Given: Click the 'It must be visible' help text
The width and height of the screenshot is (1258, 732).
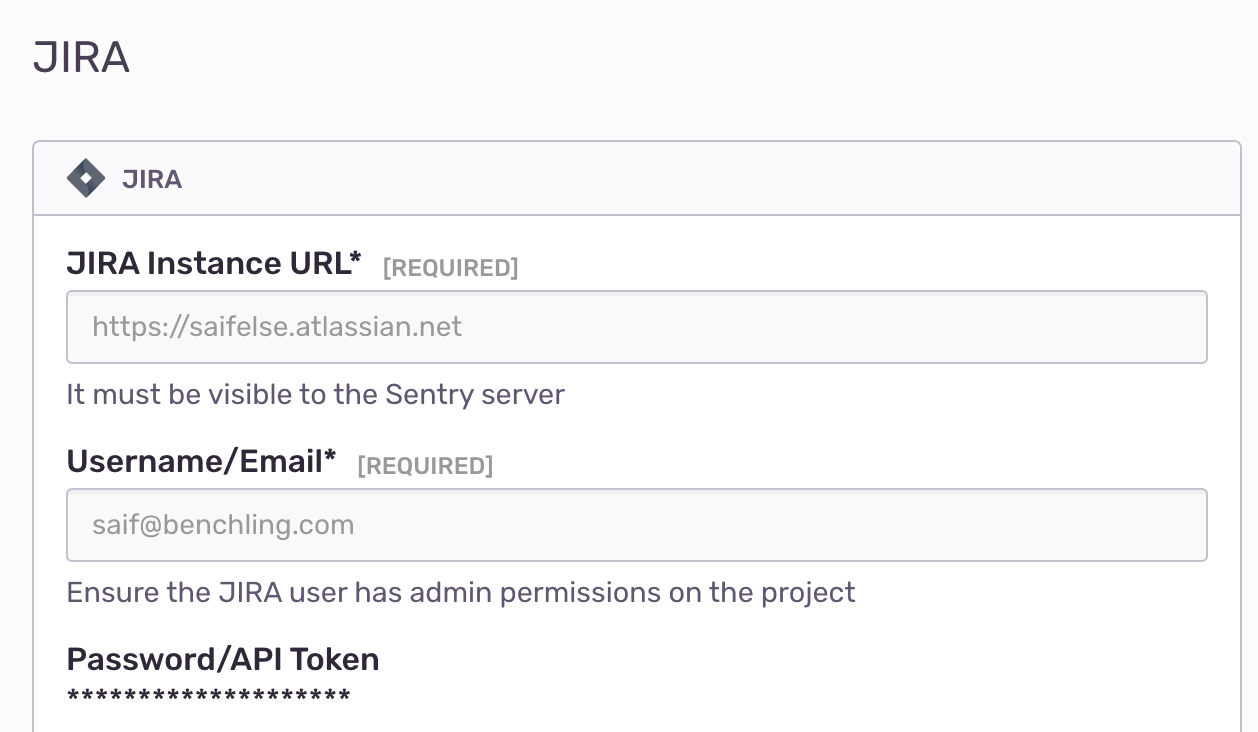Looking at the screenshot, I should 316,395.
